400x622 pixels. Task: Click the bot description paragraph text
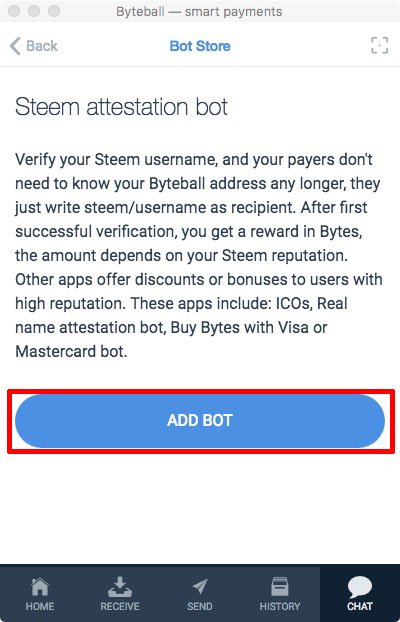click(x=198, y=255)
